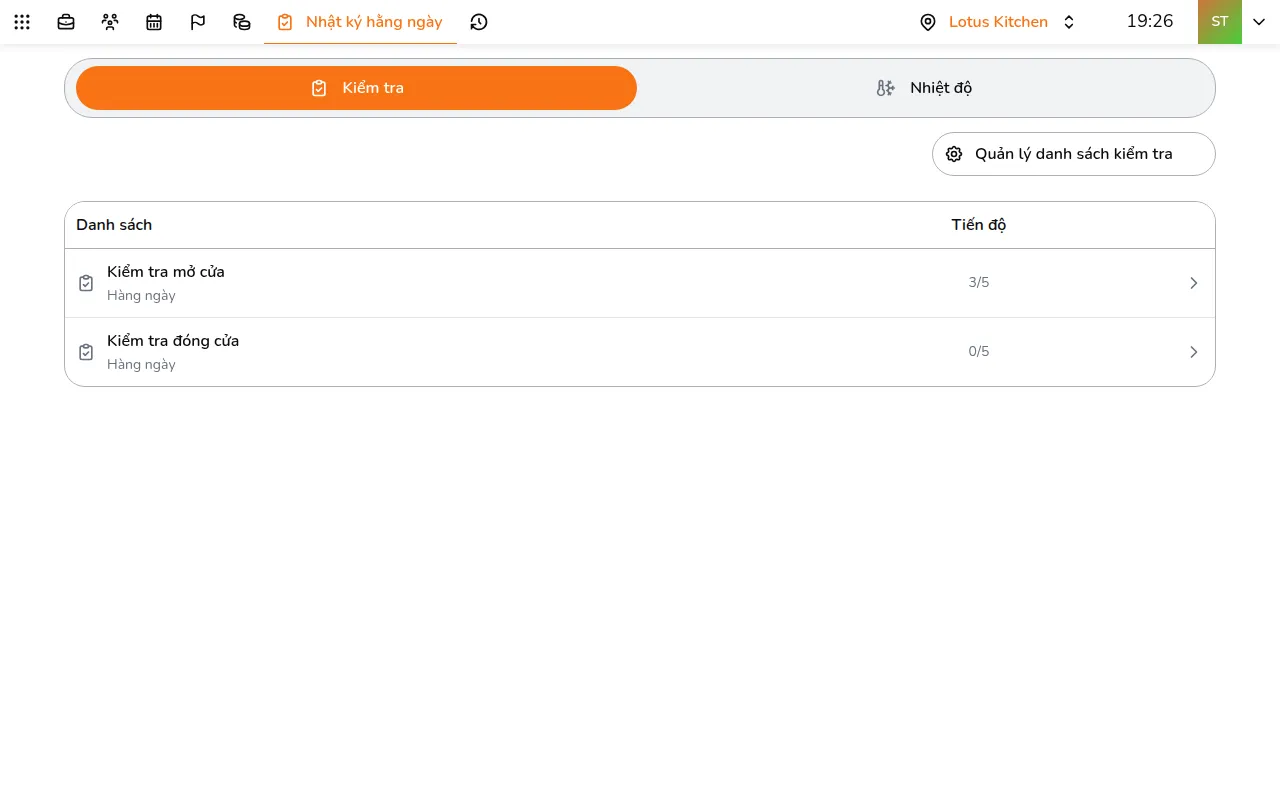Expand the user menu chevron beside ST

pos(1259,22)
